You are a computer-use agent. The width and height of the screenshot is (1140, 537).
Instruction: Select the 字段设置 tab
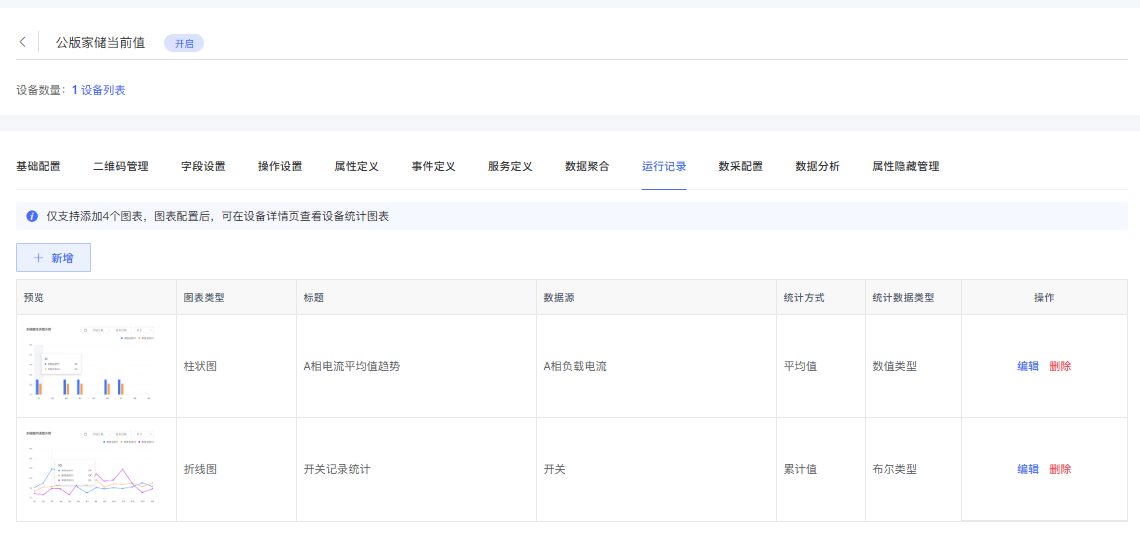coord(203,166)
